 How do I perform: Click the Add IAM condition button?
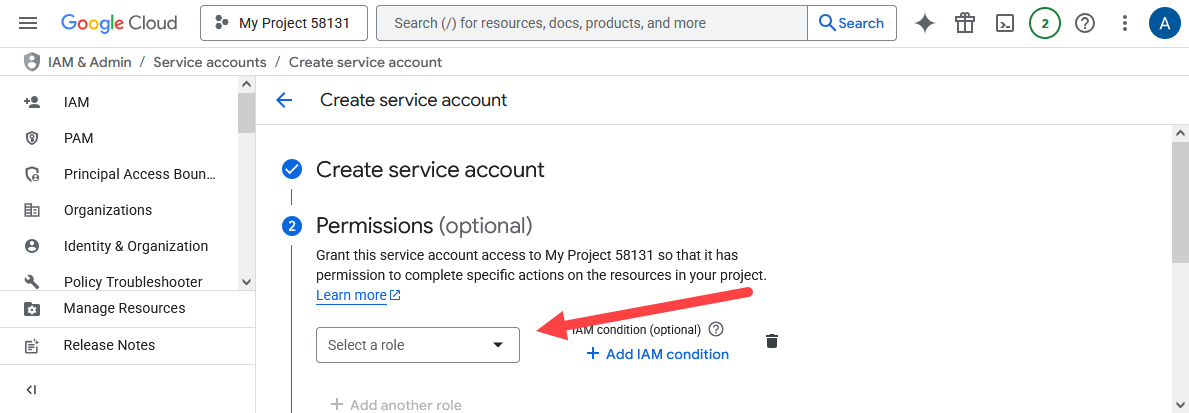click(657, 354)
